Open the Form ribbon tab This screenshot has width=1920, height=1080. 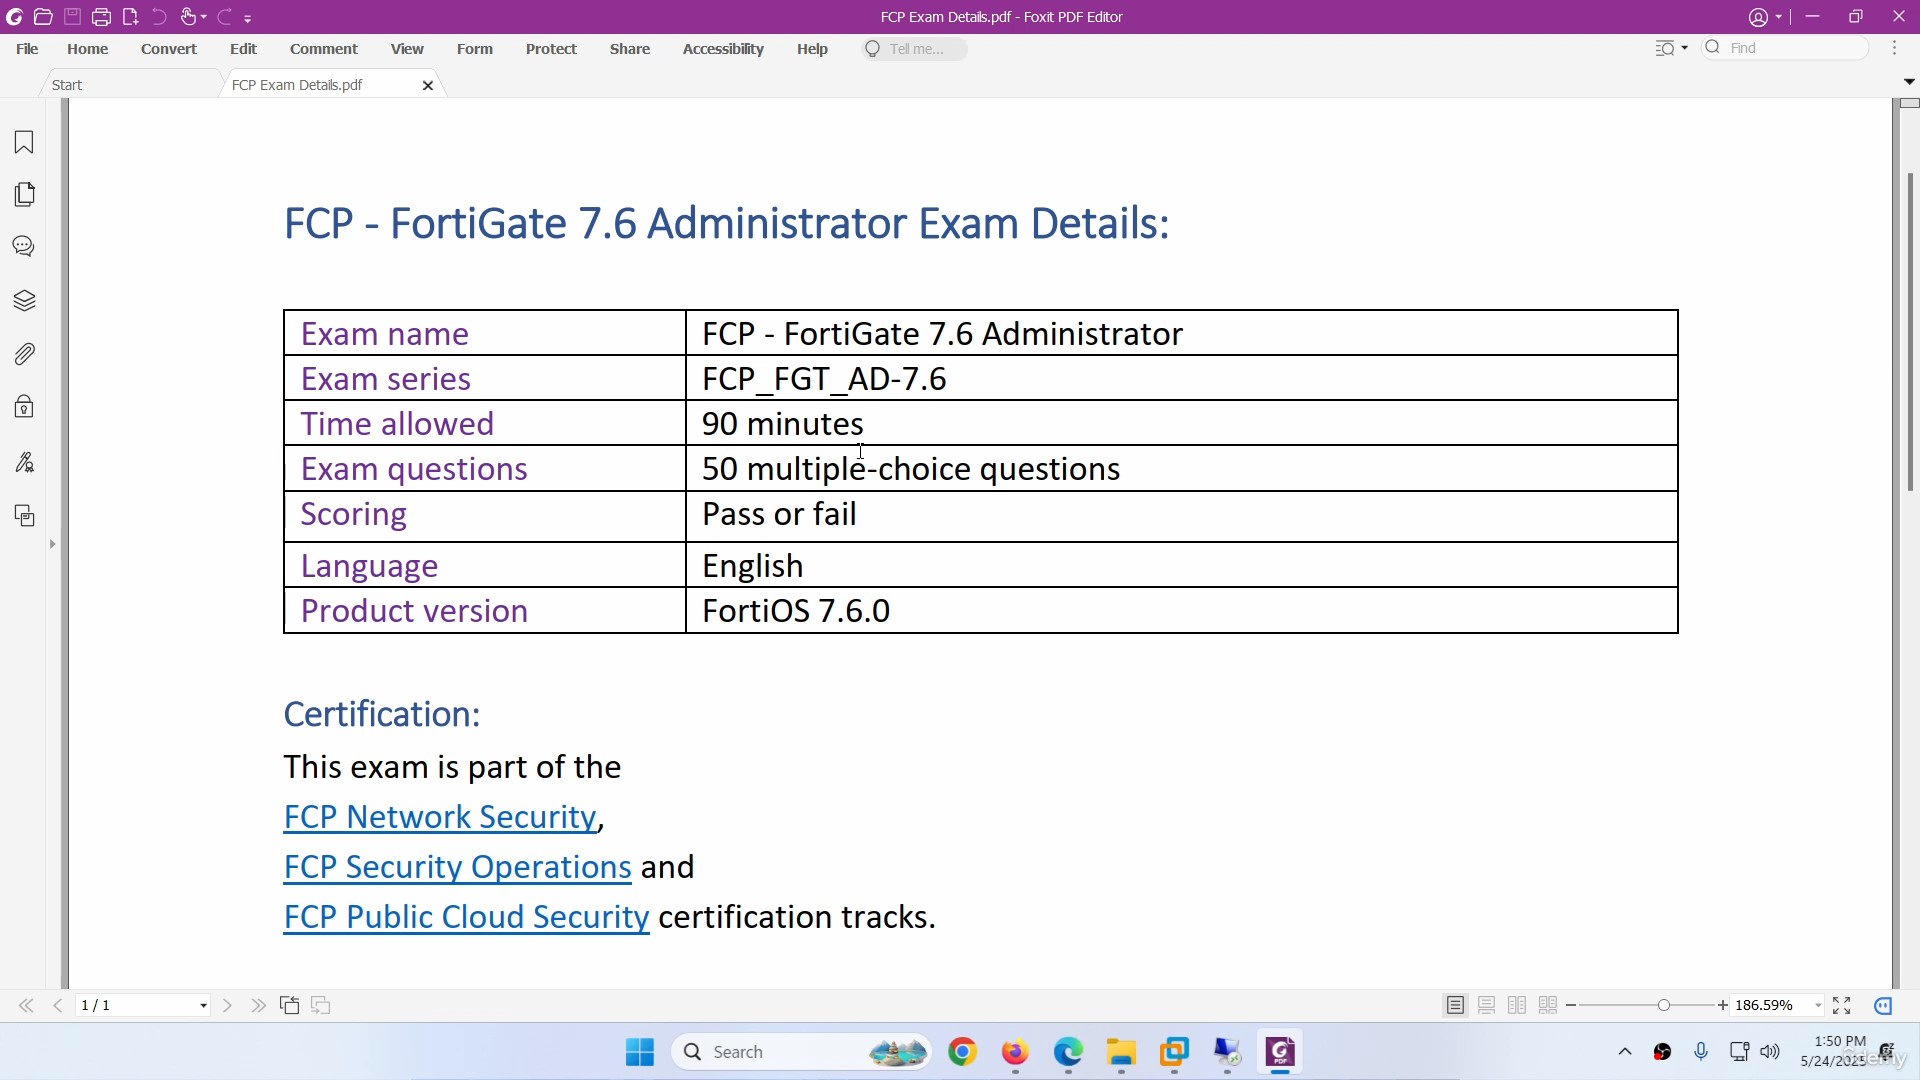(475, 49)
